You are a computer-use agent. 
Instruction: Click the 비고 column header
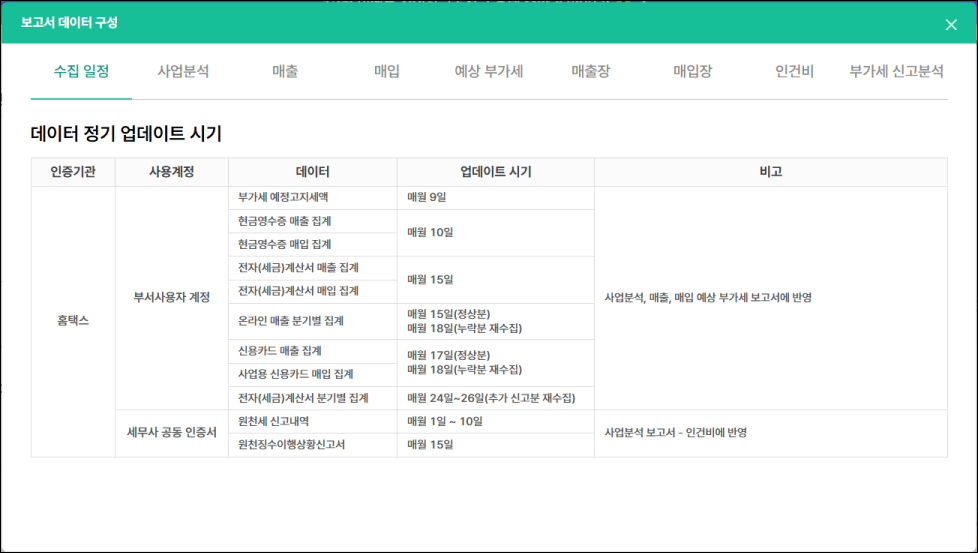click(x=770, y=172)
